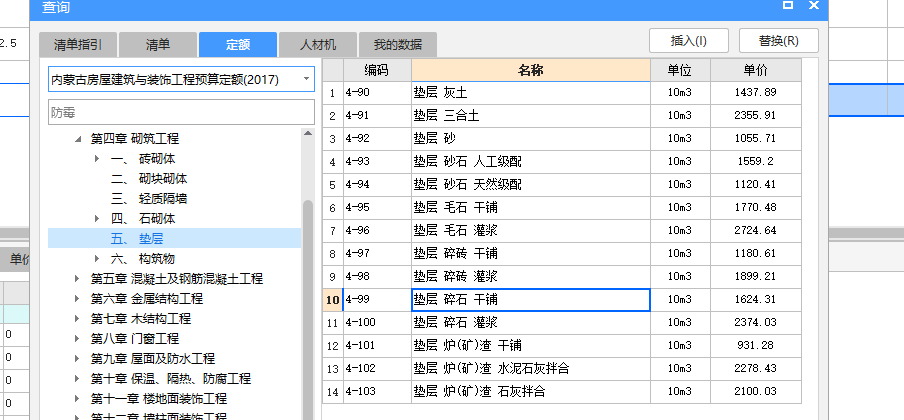Switch to the 清单指引 tab

pos(79,45)
